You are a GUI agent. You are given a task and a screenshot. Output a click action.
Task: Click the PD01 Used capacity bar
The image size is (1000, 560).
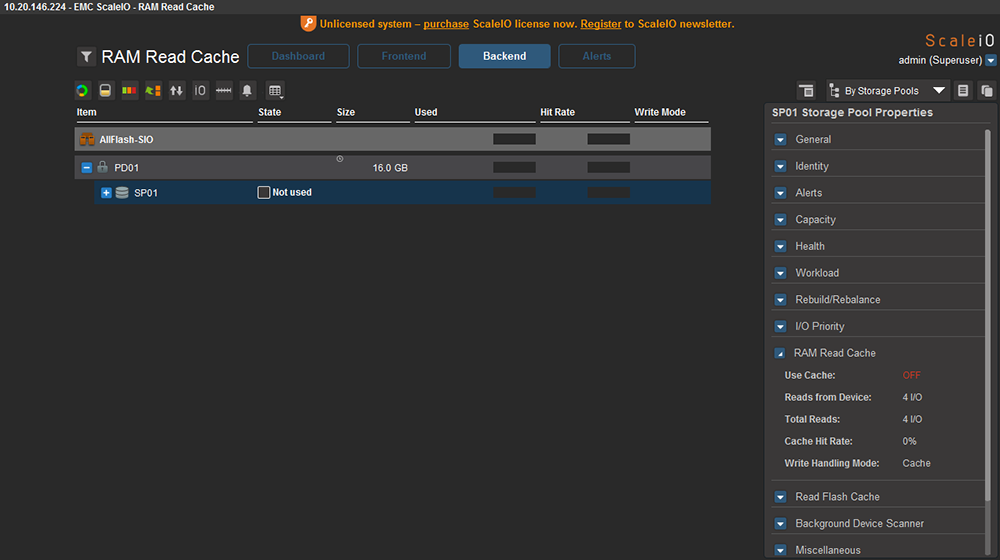point(514,167)
